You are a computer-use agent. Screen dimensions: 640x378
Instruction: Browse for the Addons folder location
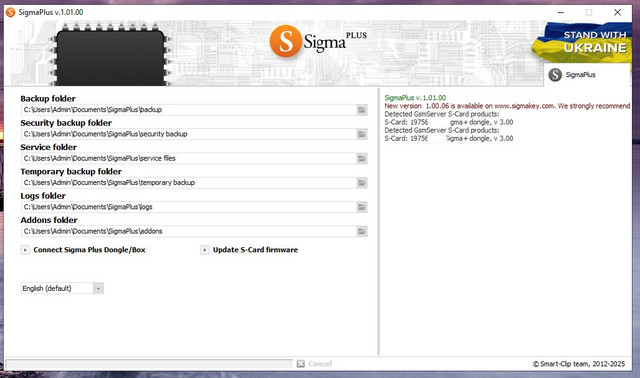(362, 231)
